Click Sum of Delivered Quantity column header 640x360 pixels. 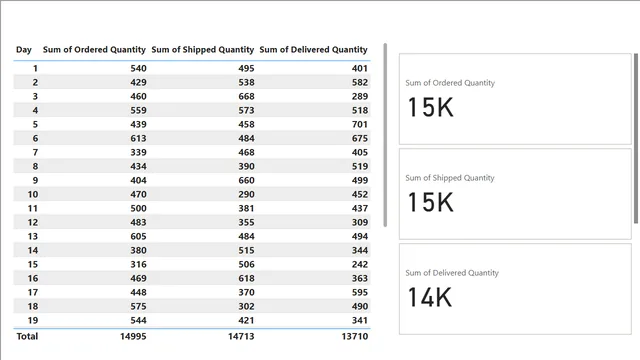tap(313, 49)
